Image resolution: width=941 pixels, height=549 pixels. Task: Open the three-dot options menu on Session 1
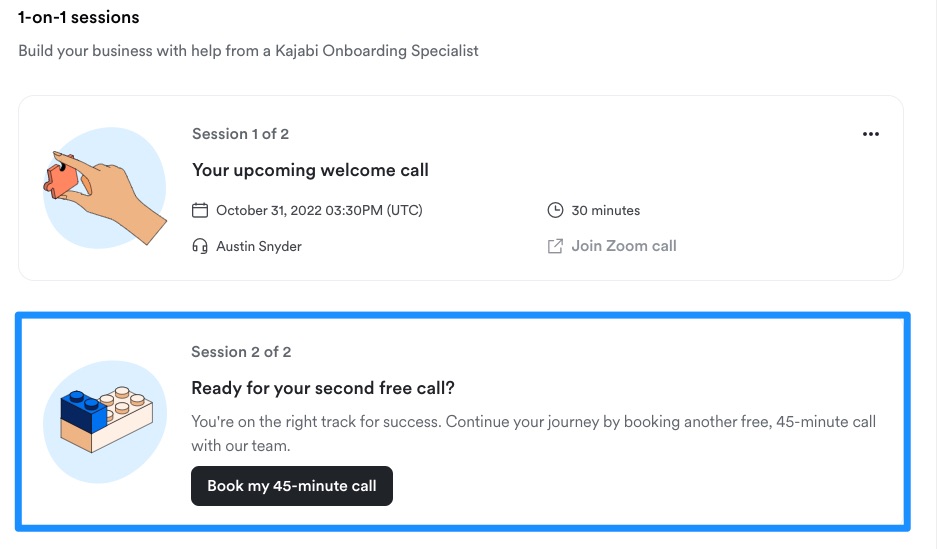tap(870, 134)
